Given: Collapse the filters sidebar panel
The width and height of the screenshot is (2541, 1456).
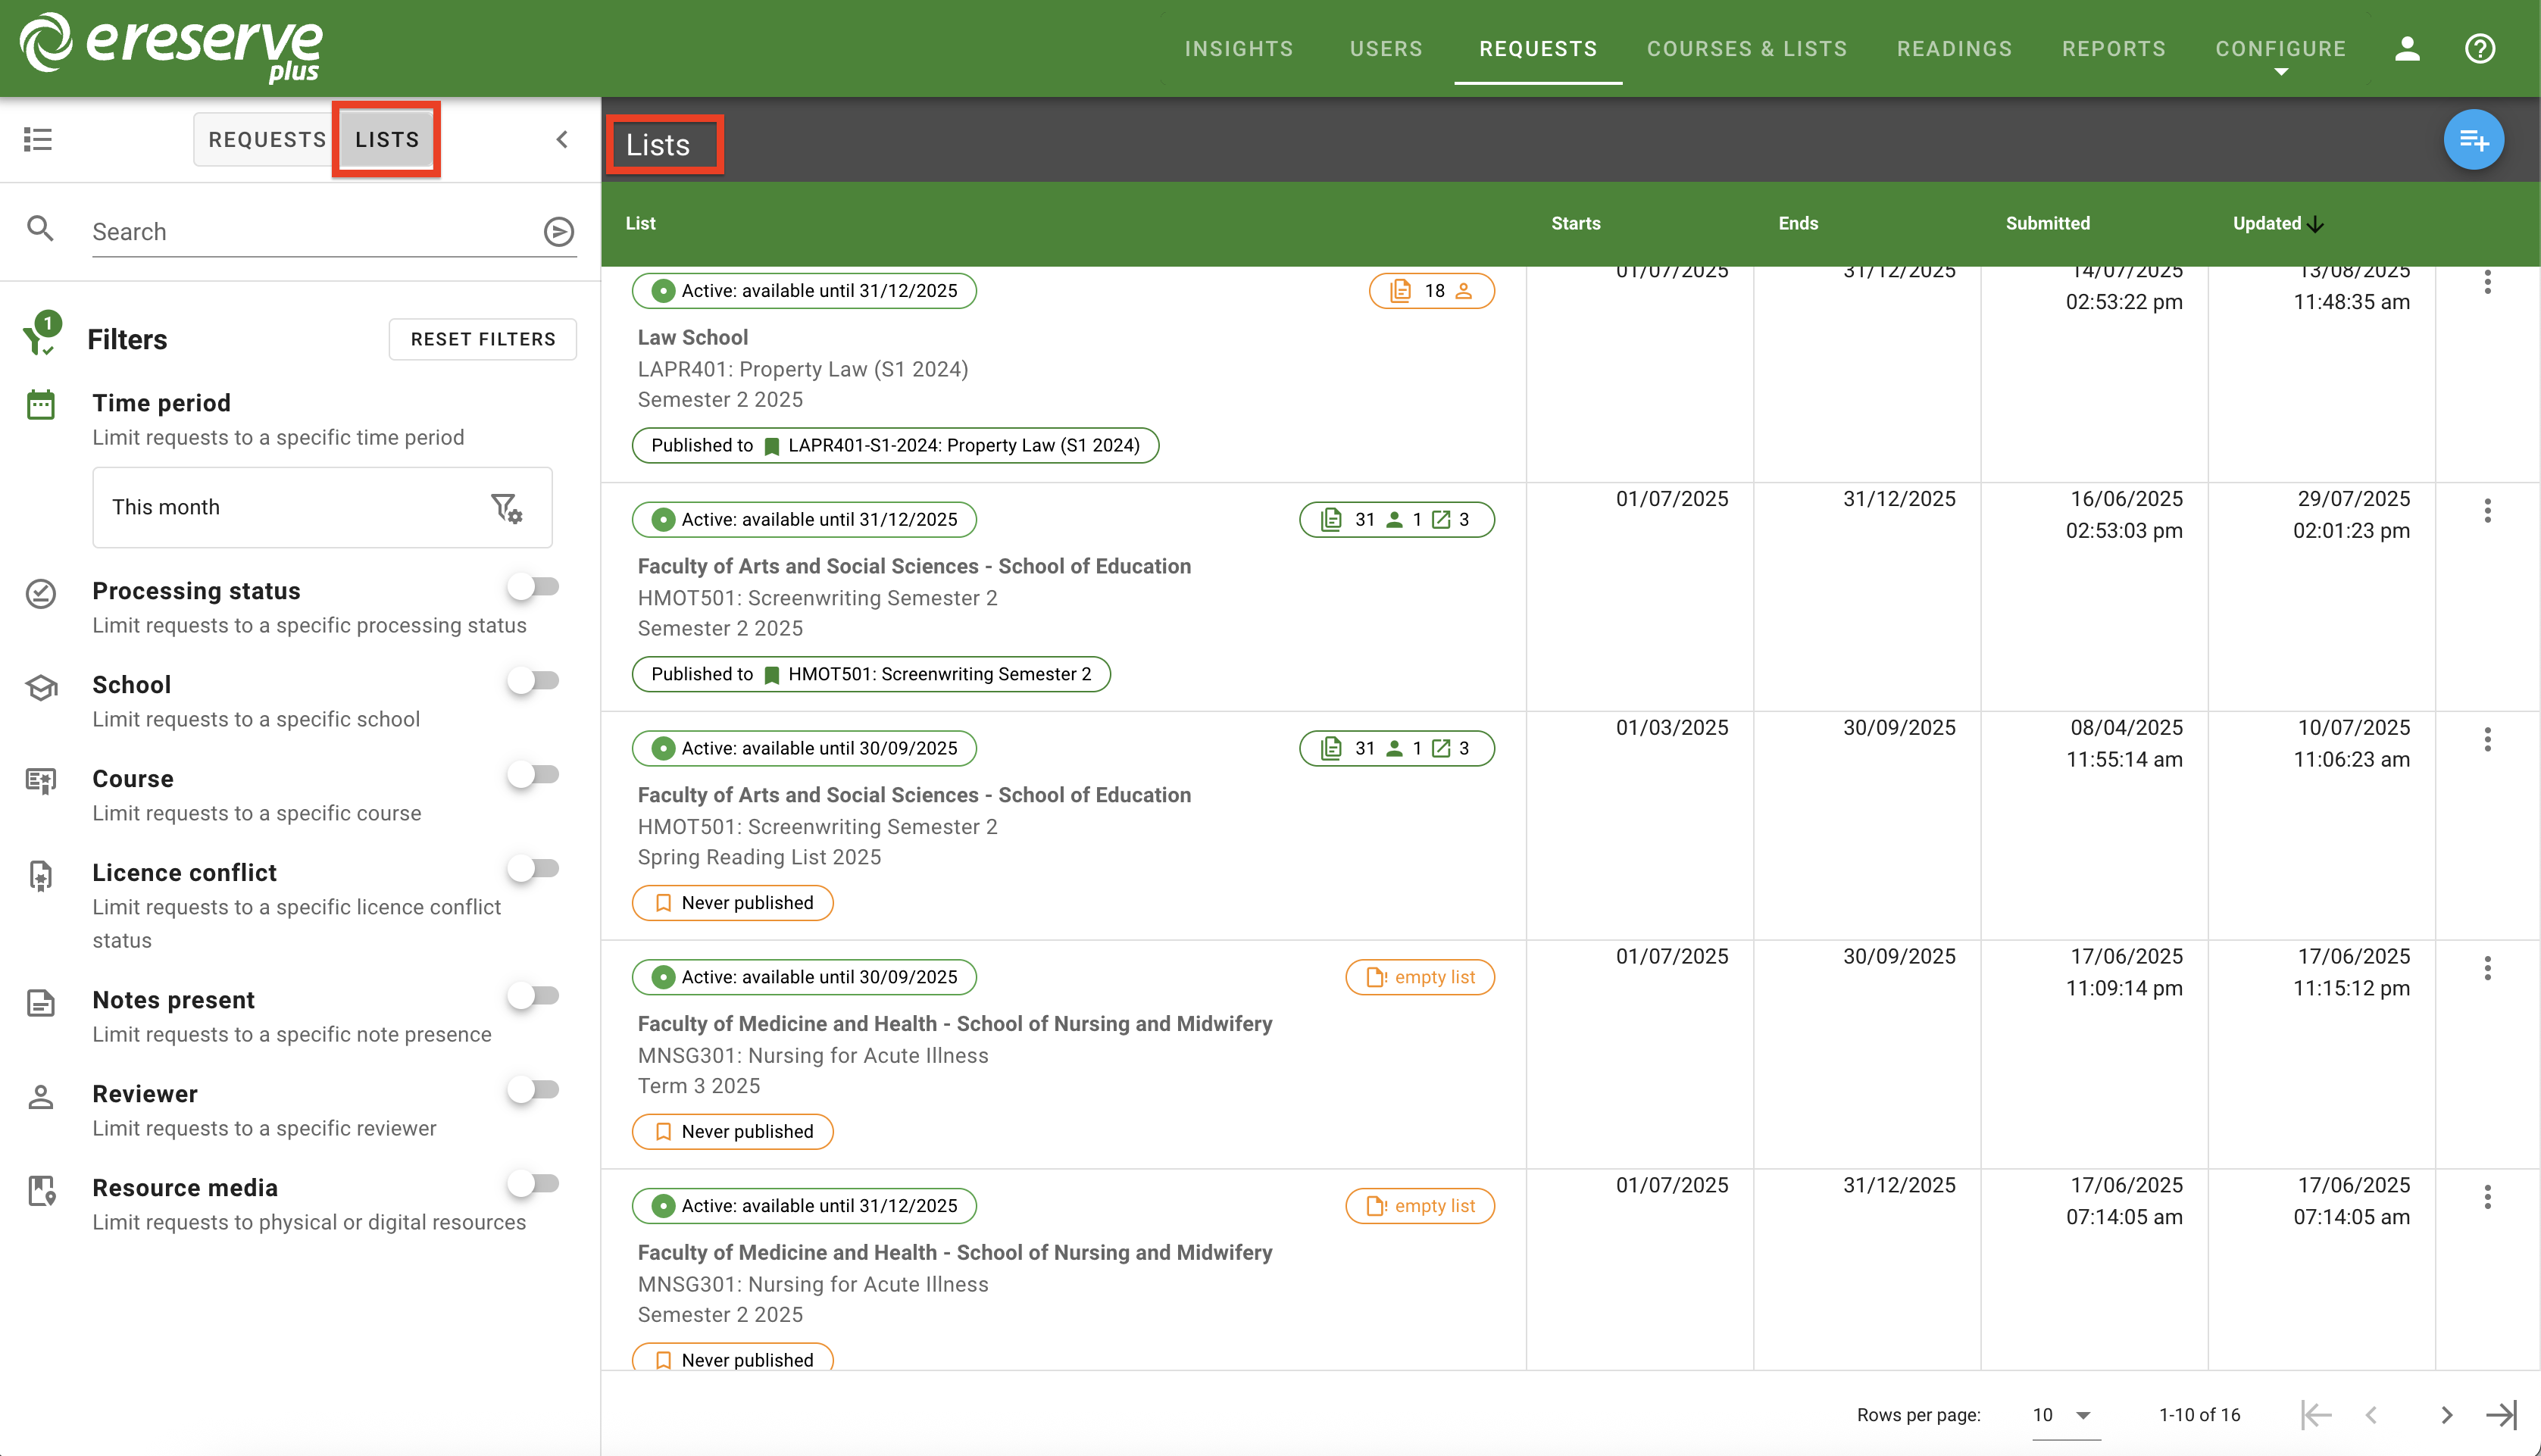Looking at the screenshot, I should click(562, 139).
